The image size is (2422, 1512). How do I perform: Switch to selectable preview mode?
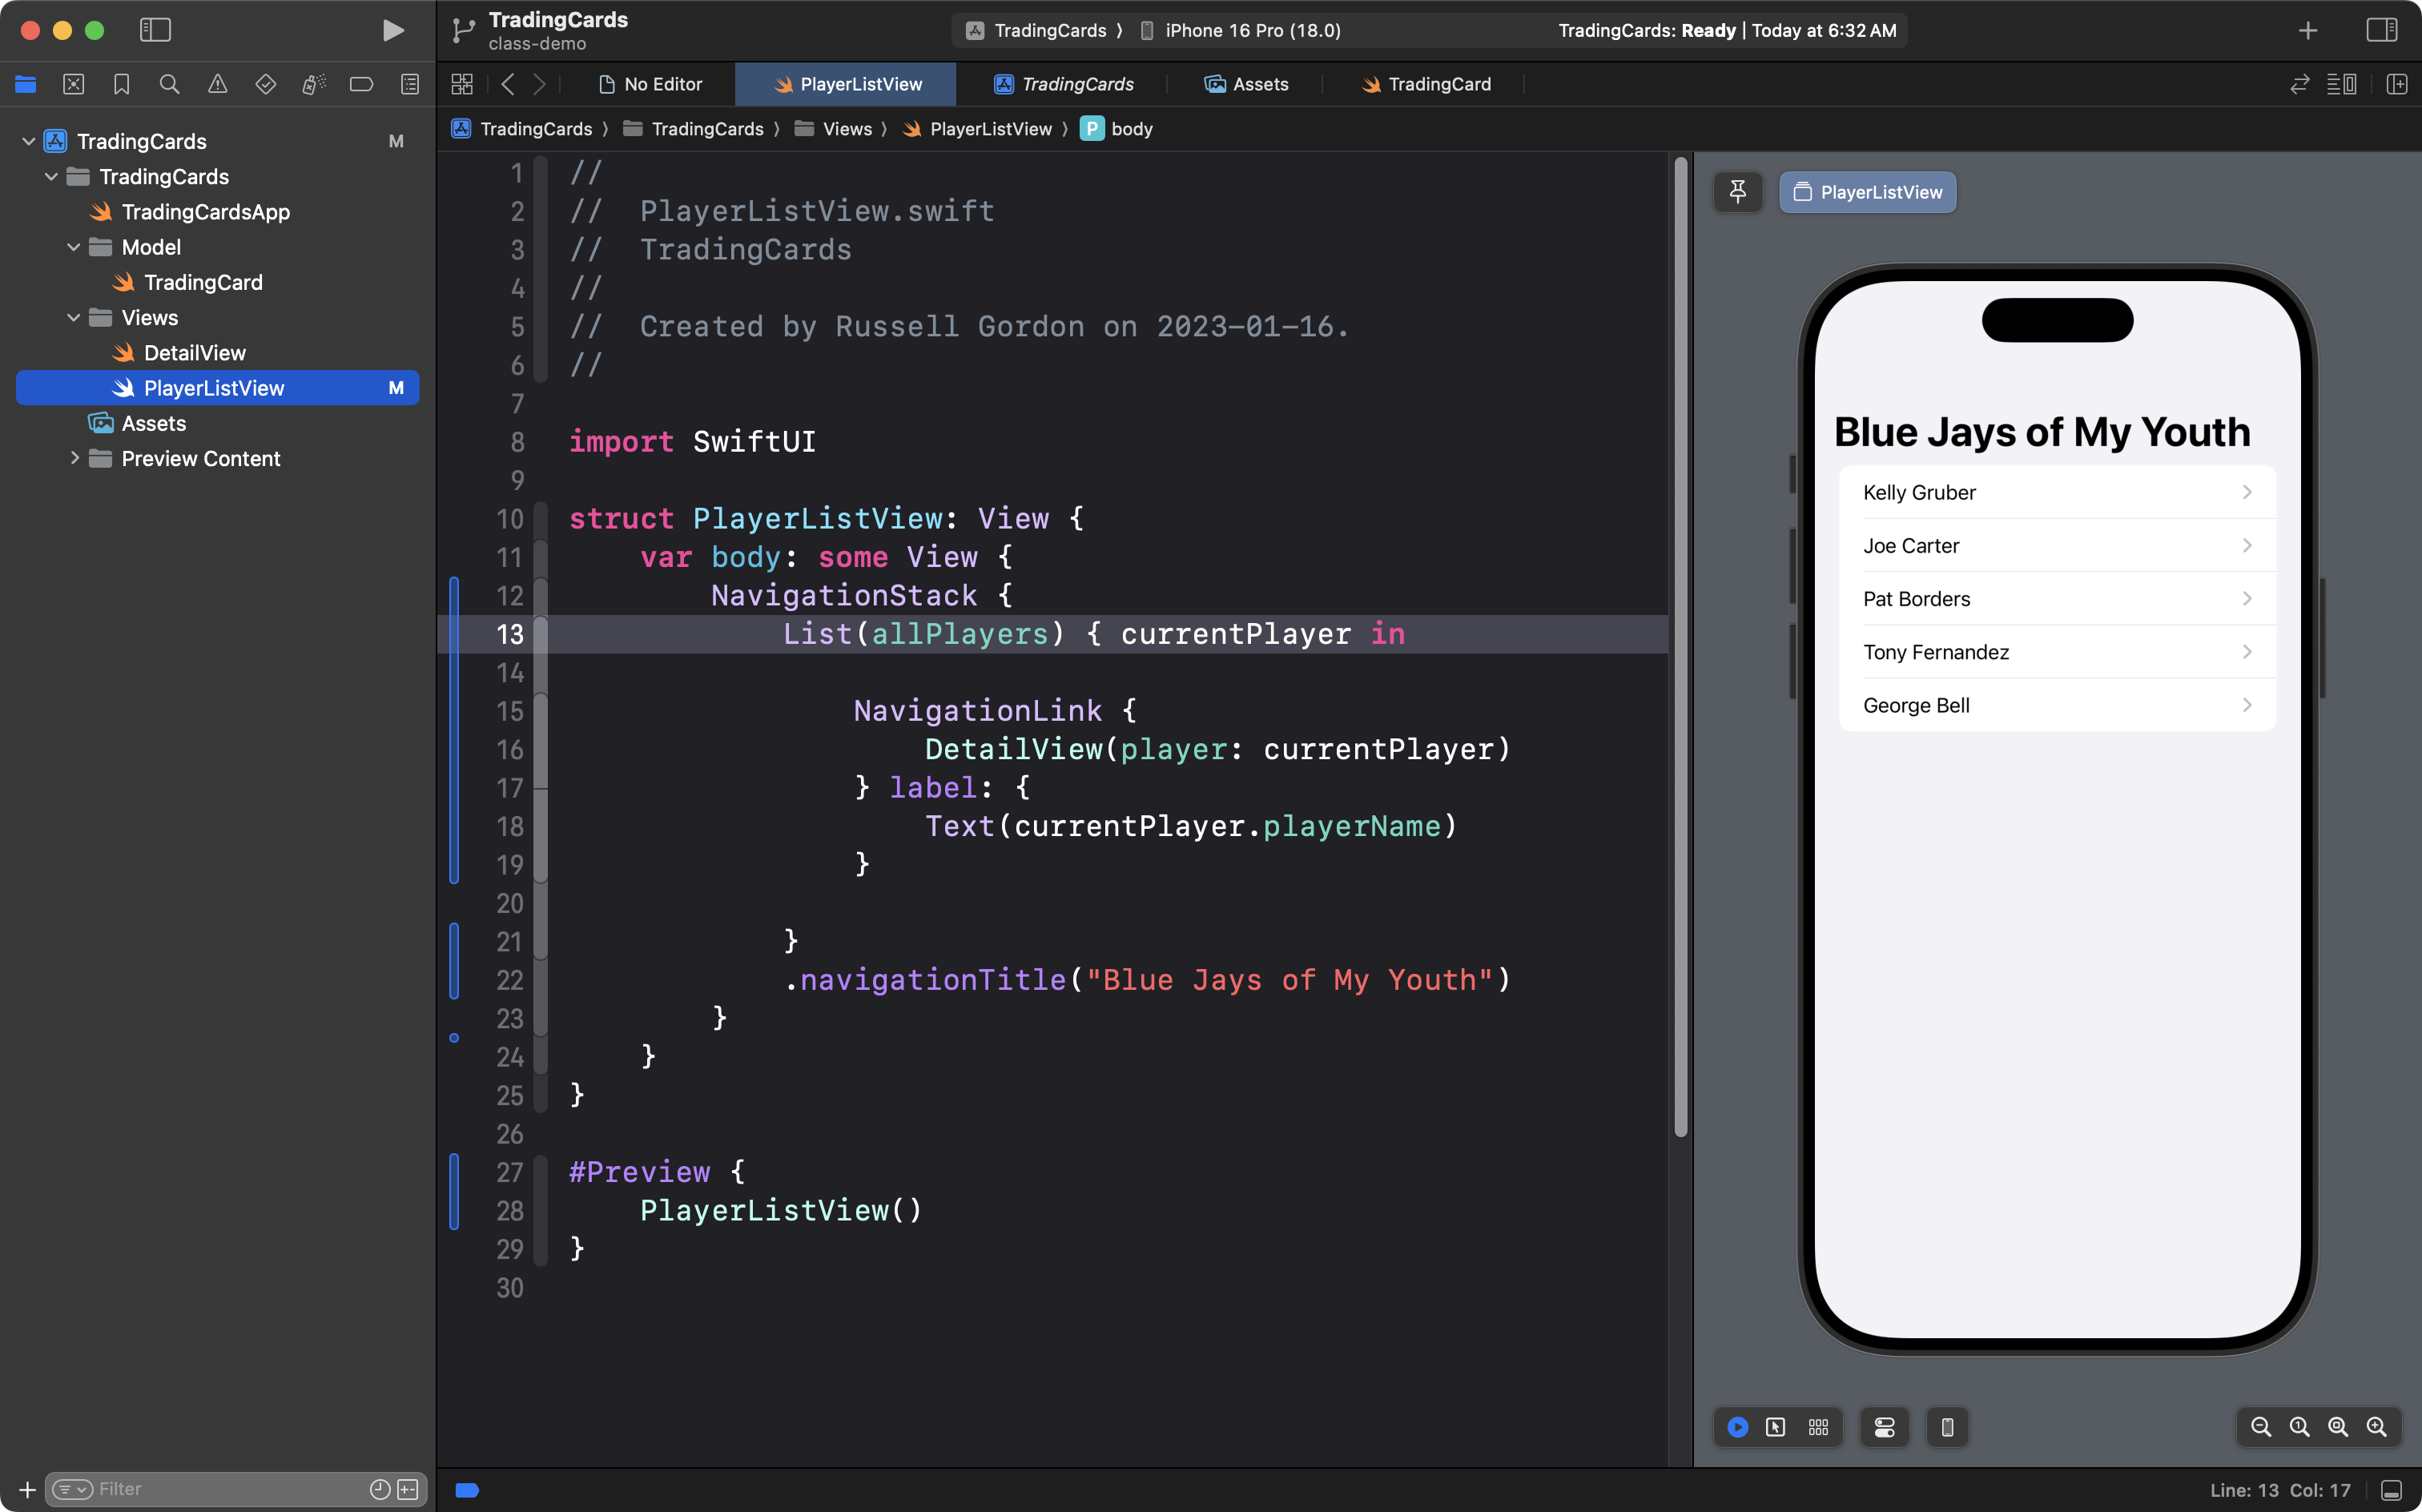tap(1775, 1427)
